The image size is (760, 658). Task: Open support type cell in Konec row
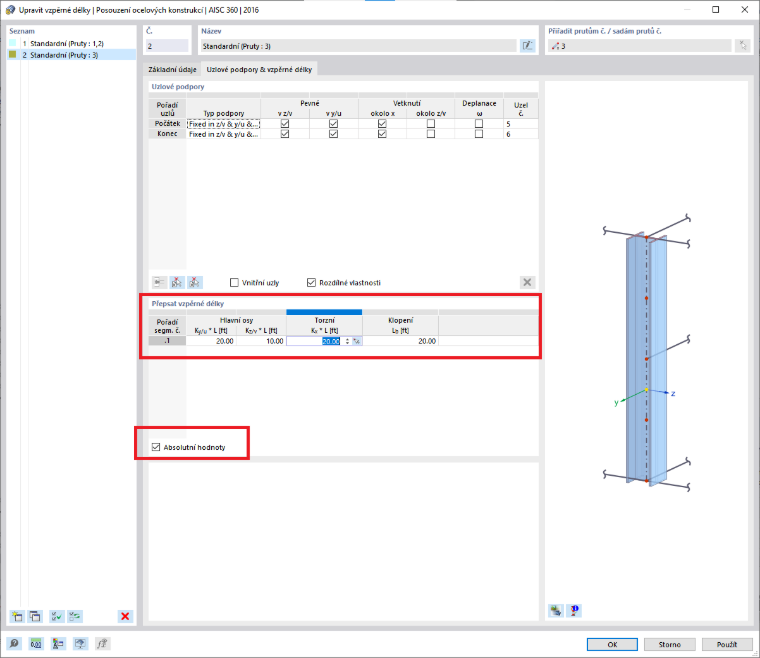coord(223,134)
